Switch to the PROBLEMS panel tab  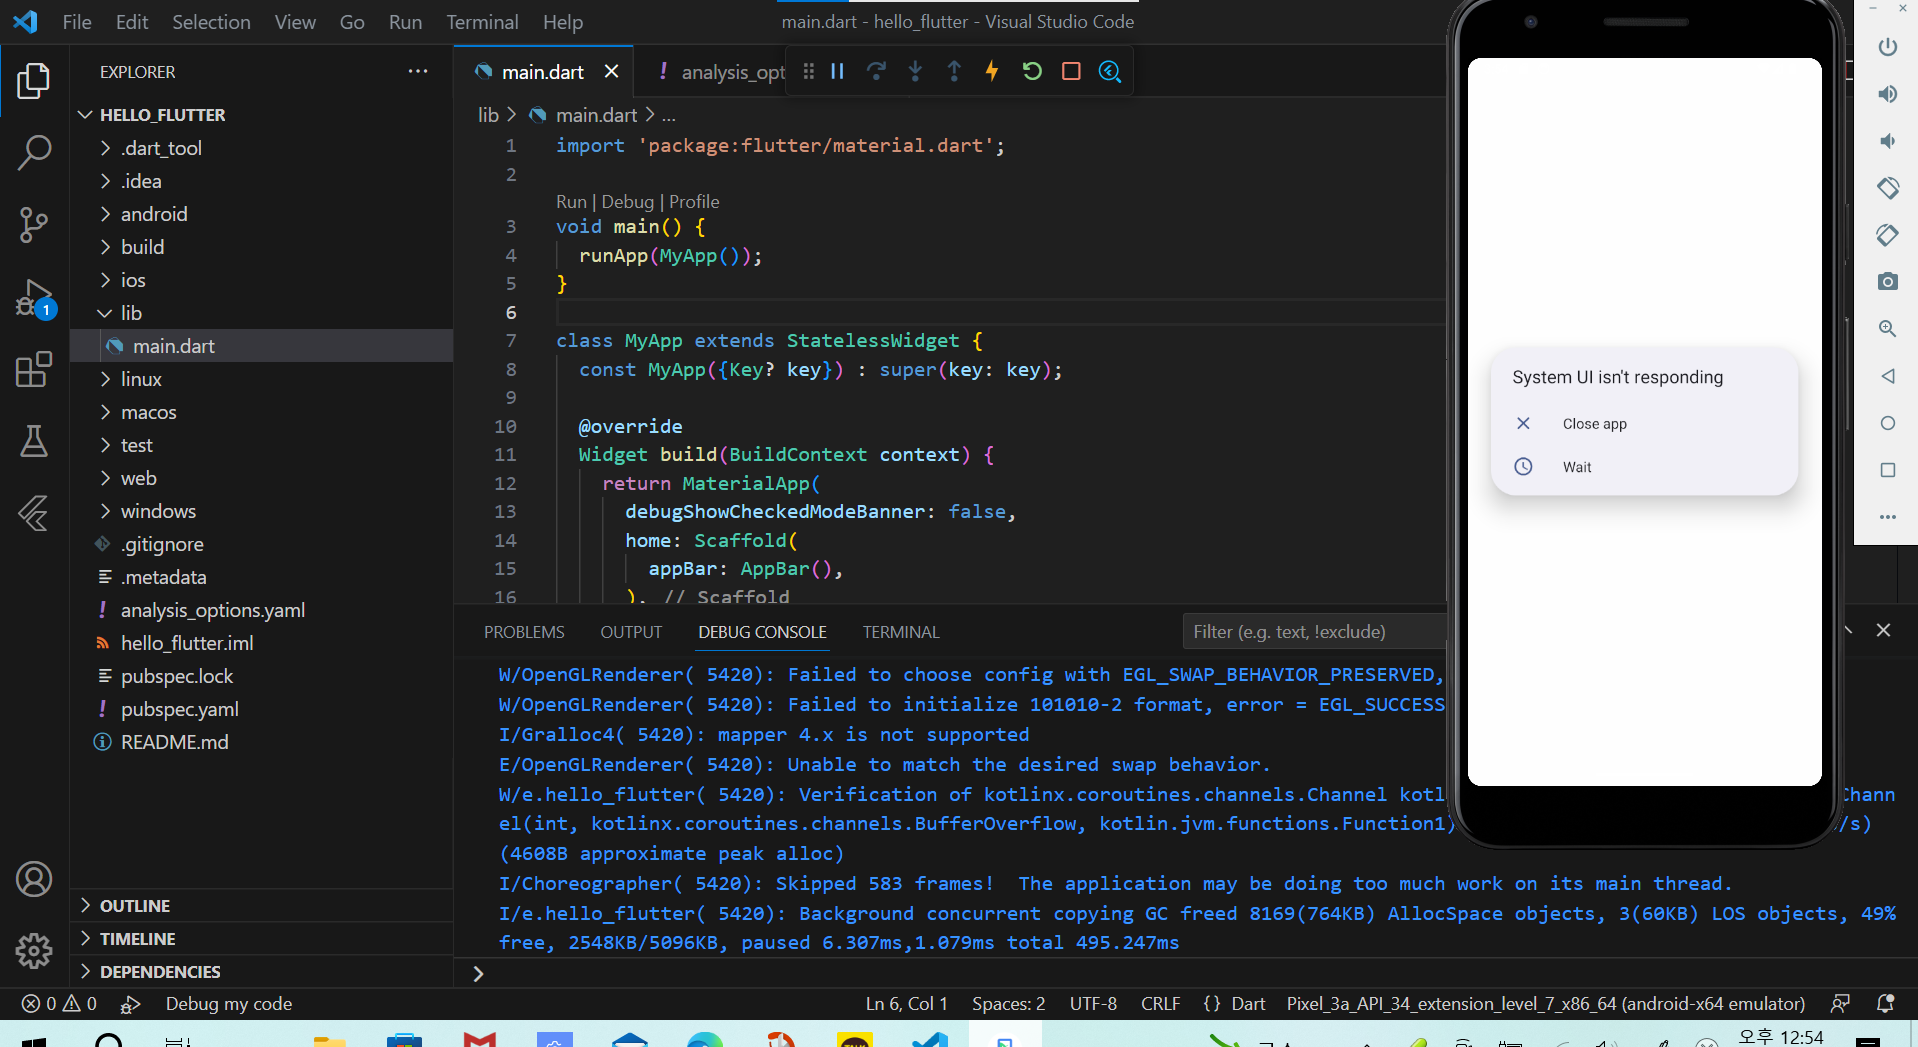pyautogui.click(x=524, y=632)
